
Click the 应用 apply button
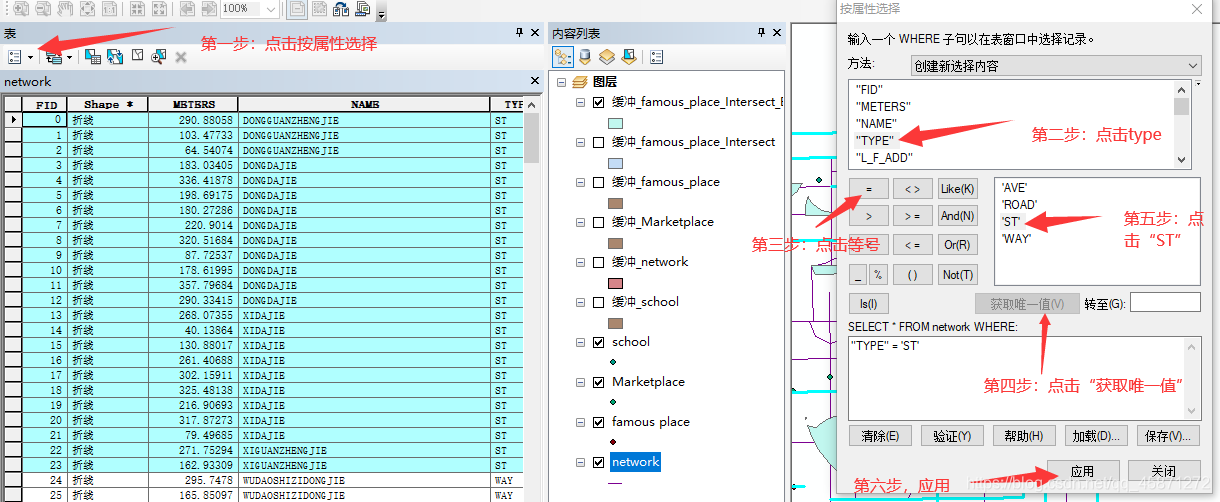(x=1082, y=471)
